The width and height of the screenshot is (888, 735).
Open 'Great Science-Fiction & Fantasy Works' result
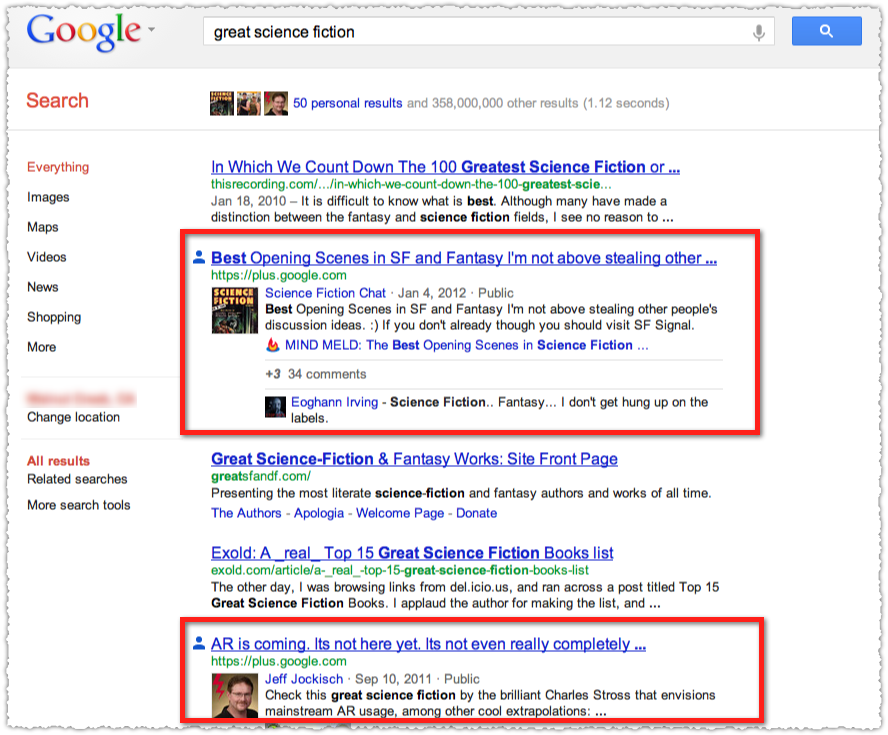(414, 459)
